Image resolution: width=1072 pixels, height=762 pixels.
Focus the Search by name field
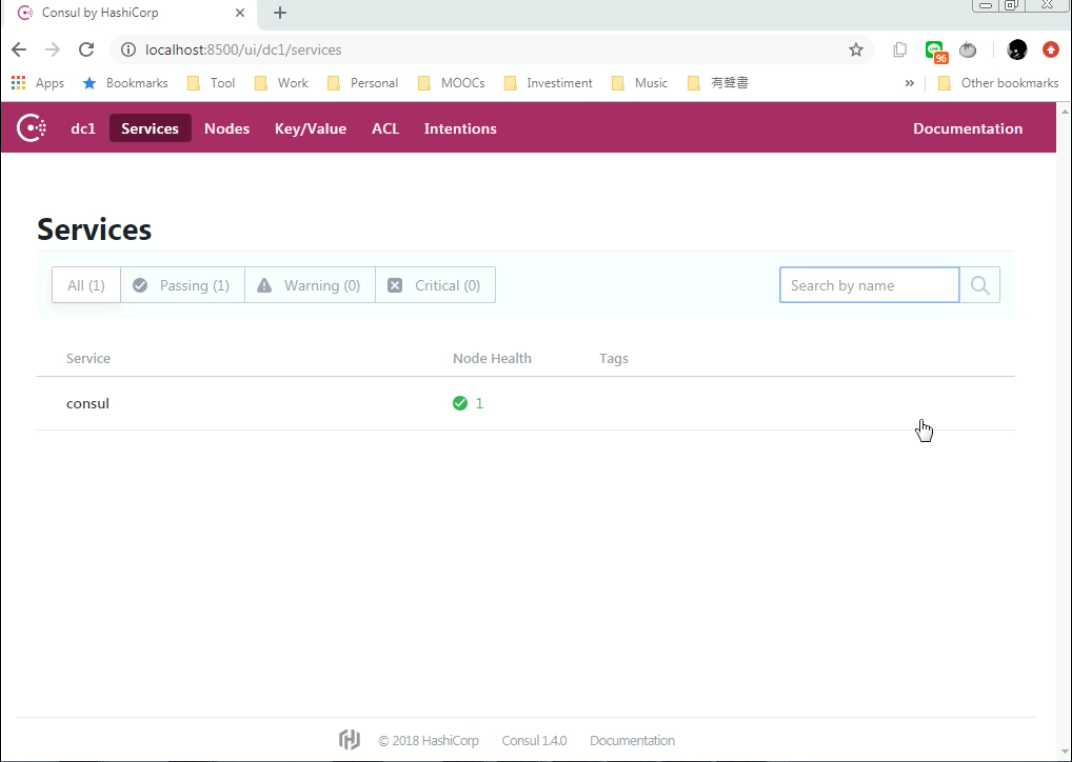point(869,285)
